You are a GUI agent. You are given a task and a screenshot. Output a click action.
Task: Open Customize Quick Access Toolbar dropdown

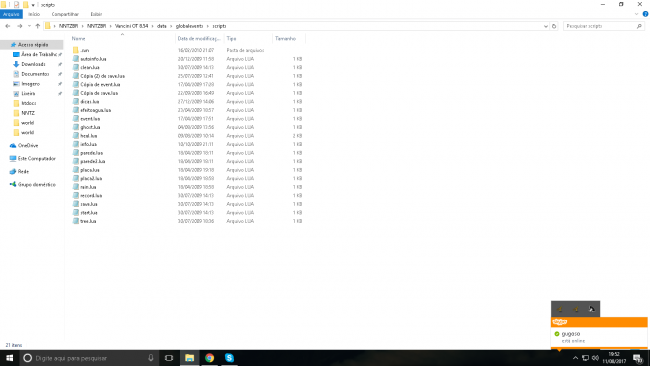pyautogui.click(x=33, y=5)
